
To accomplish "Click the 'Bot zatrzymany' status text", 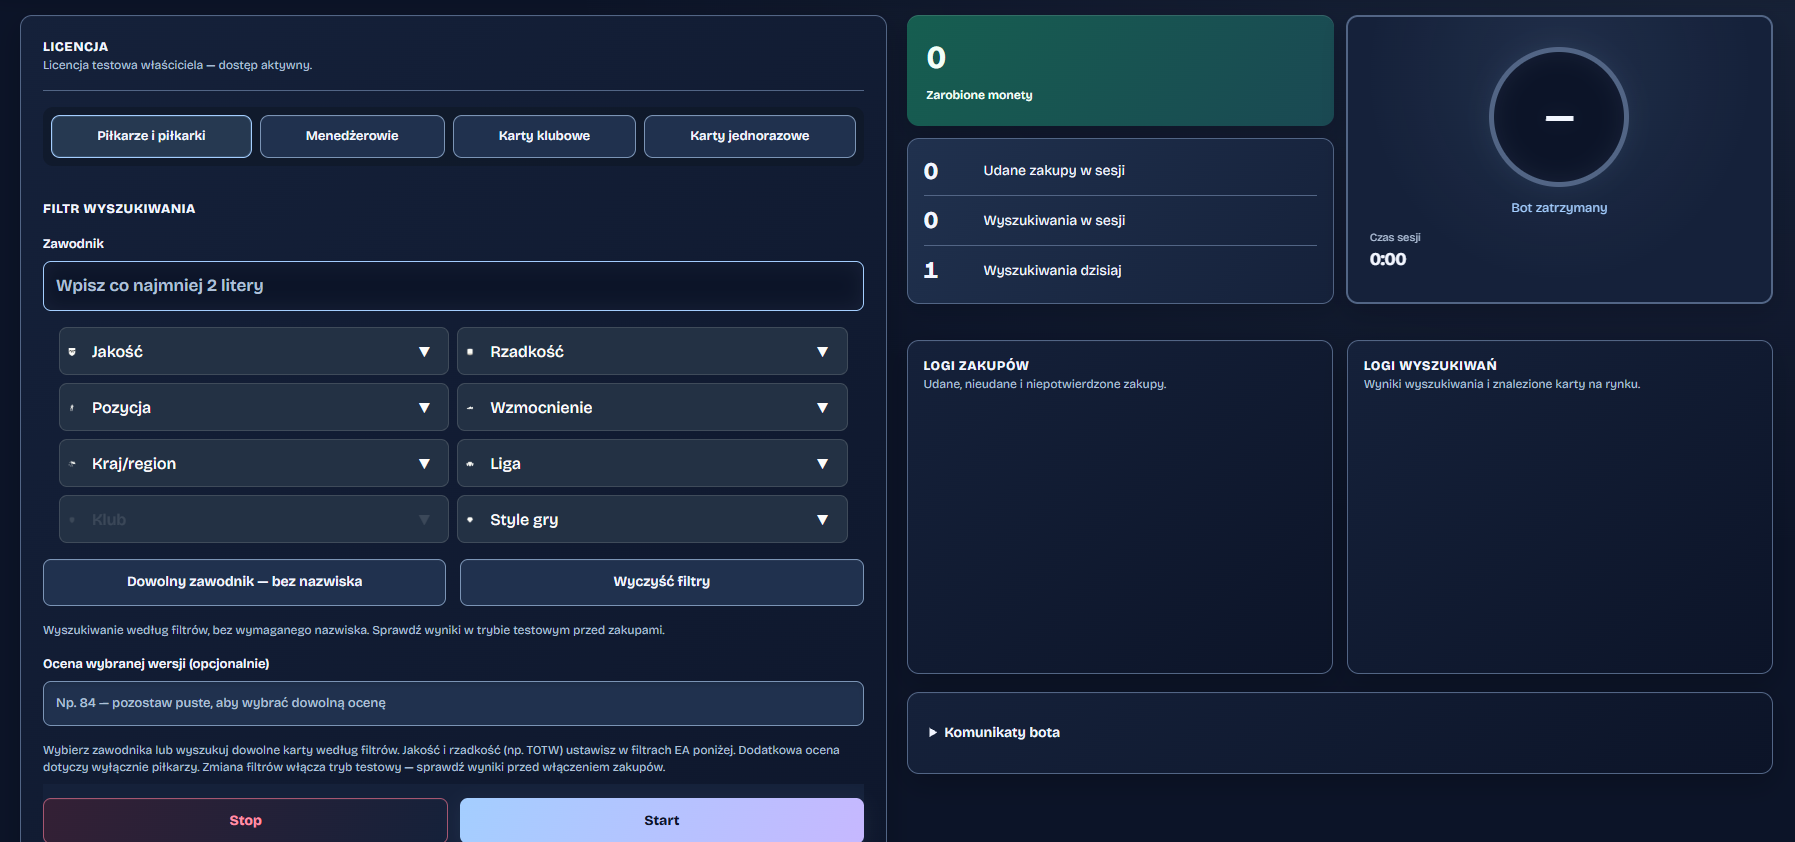I will pyautogui.click(x=1559, y=208).
